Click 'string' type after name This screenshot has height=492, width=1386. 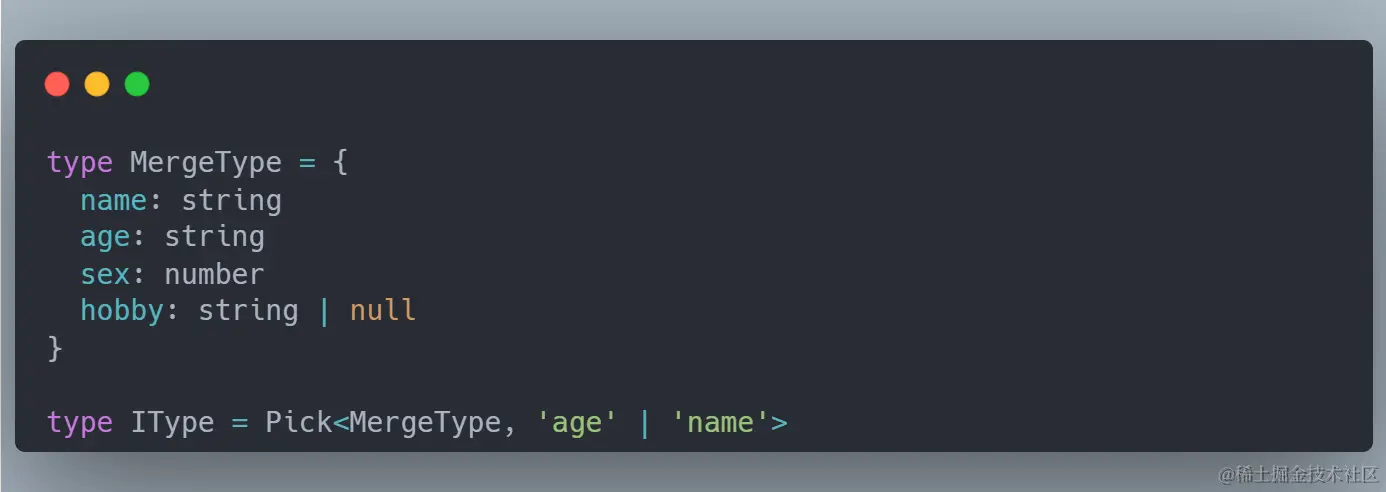(x=231, y=201)
